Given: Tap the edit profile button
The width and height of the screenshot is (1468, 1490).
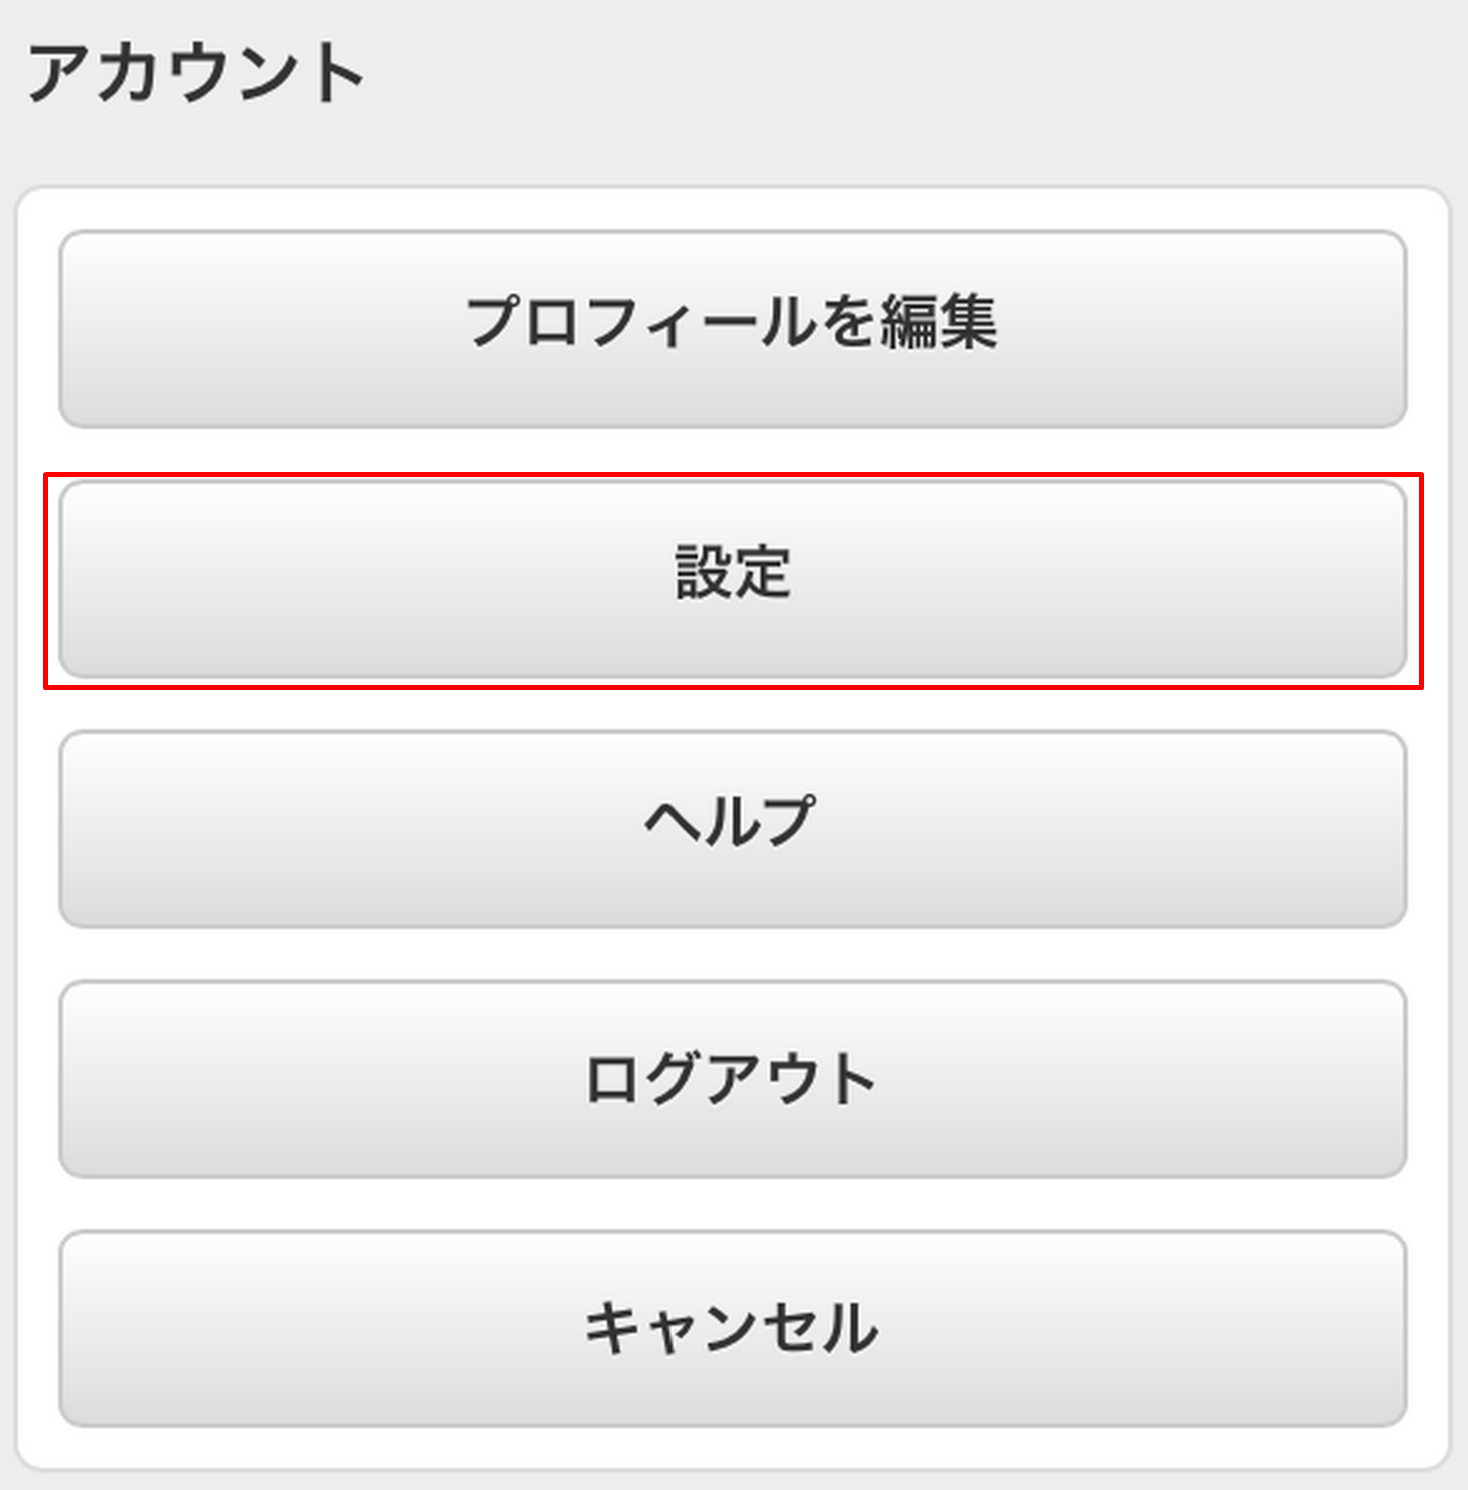Looking at the screenshot, I should pyautogui.click(x=733, y=328).
